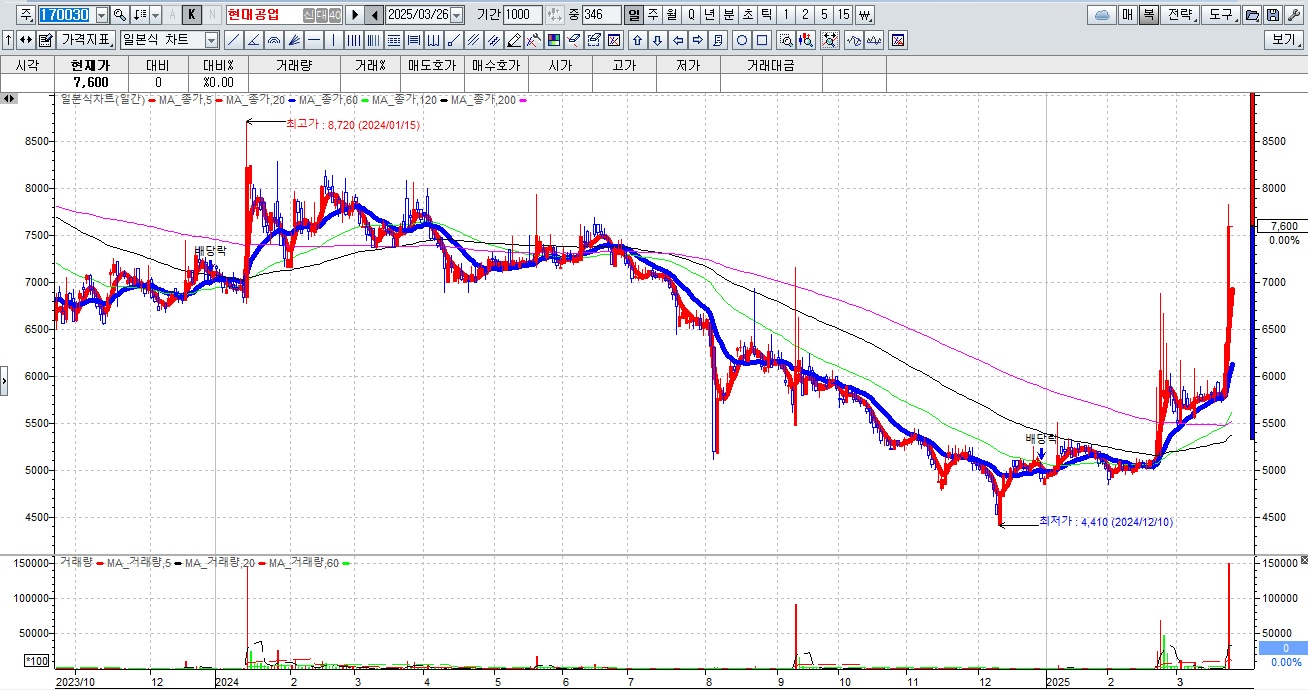Viewport: 1308px width, 690px height.
Task: Select the trend line drawing tool
Action: 233,40
